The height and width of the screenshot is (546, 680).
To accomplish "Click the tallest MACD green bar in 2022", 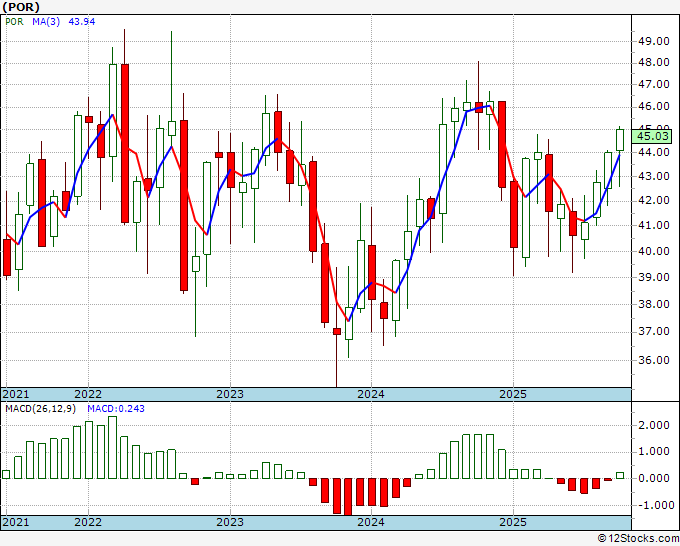I will pyautogui.click(x=112, y=448).
